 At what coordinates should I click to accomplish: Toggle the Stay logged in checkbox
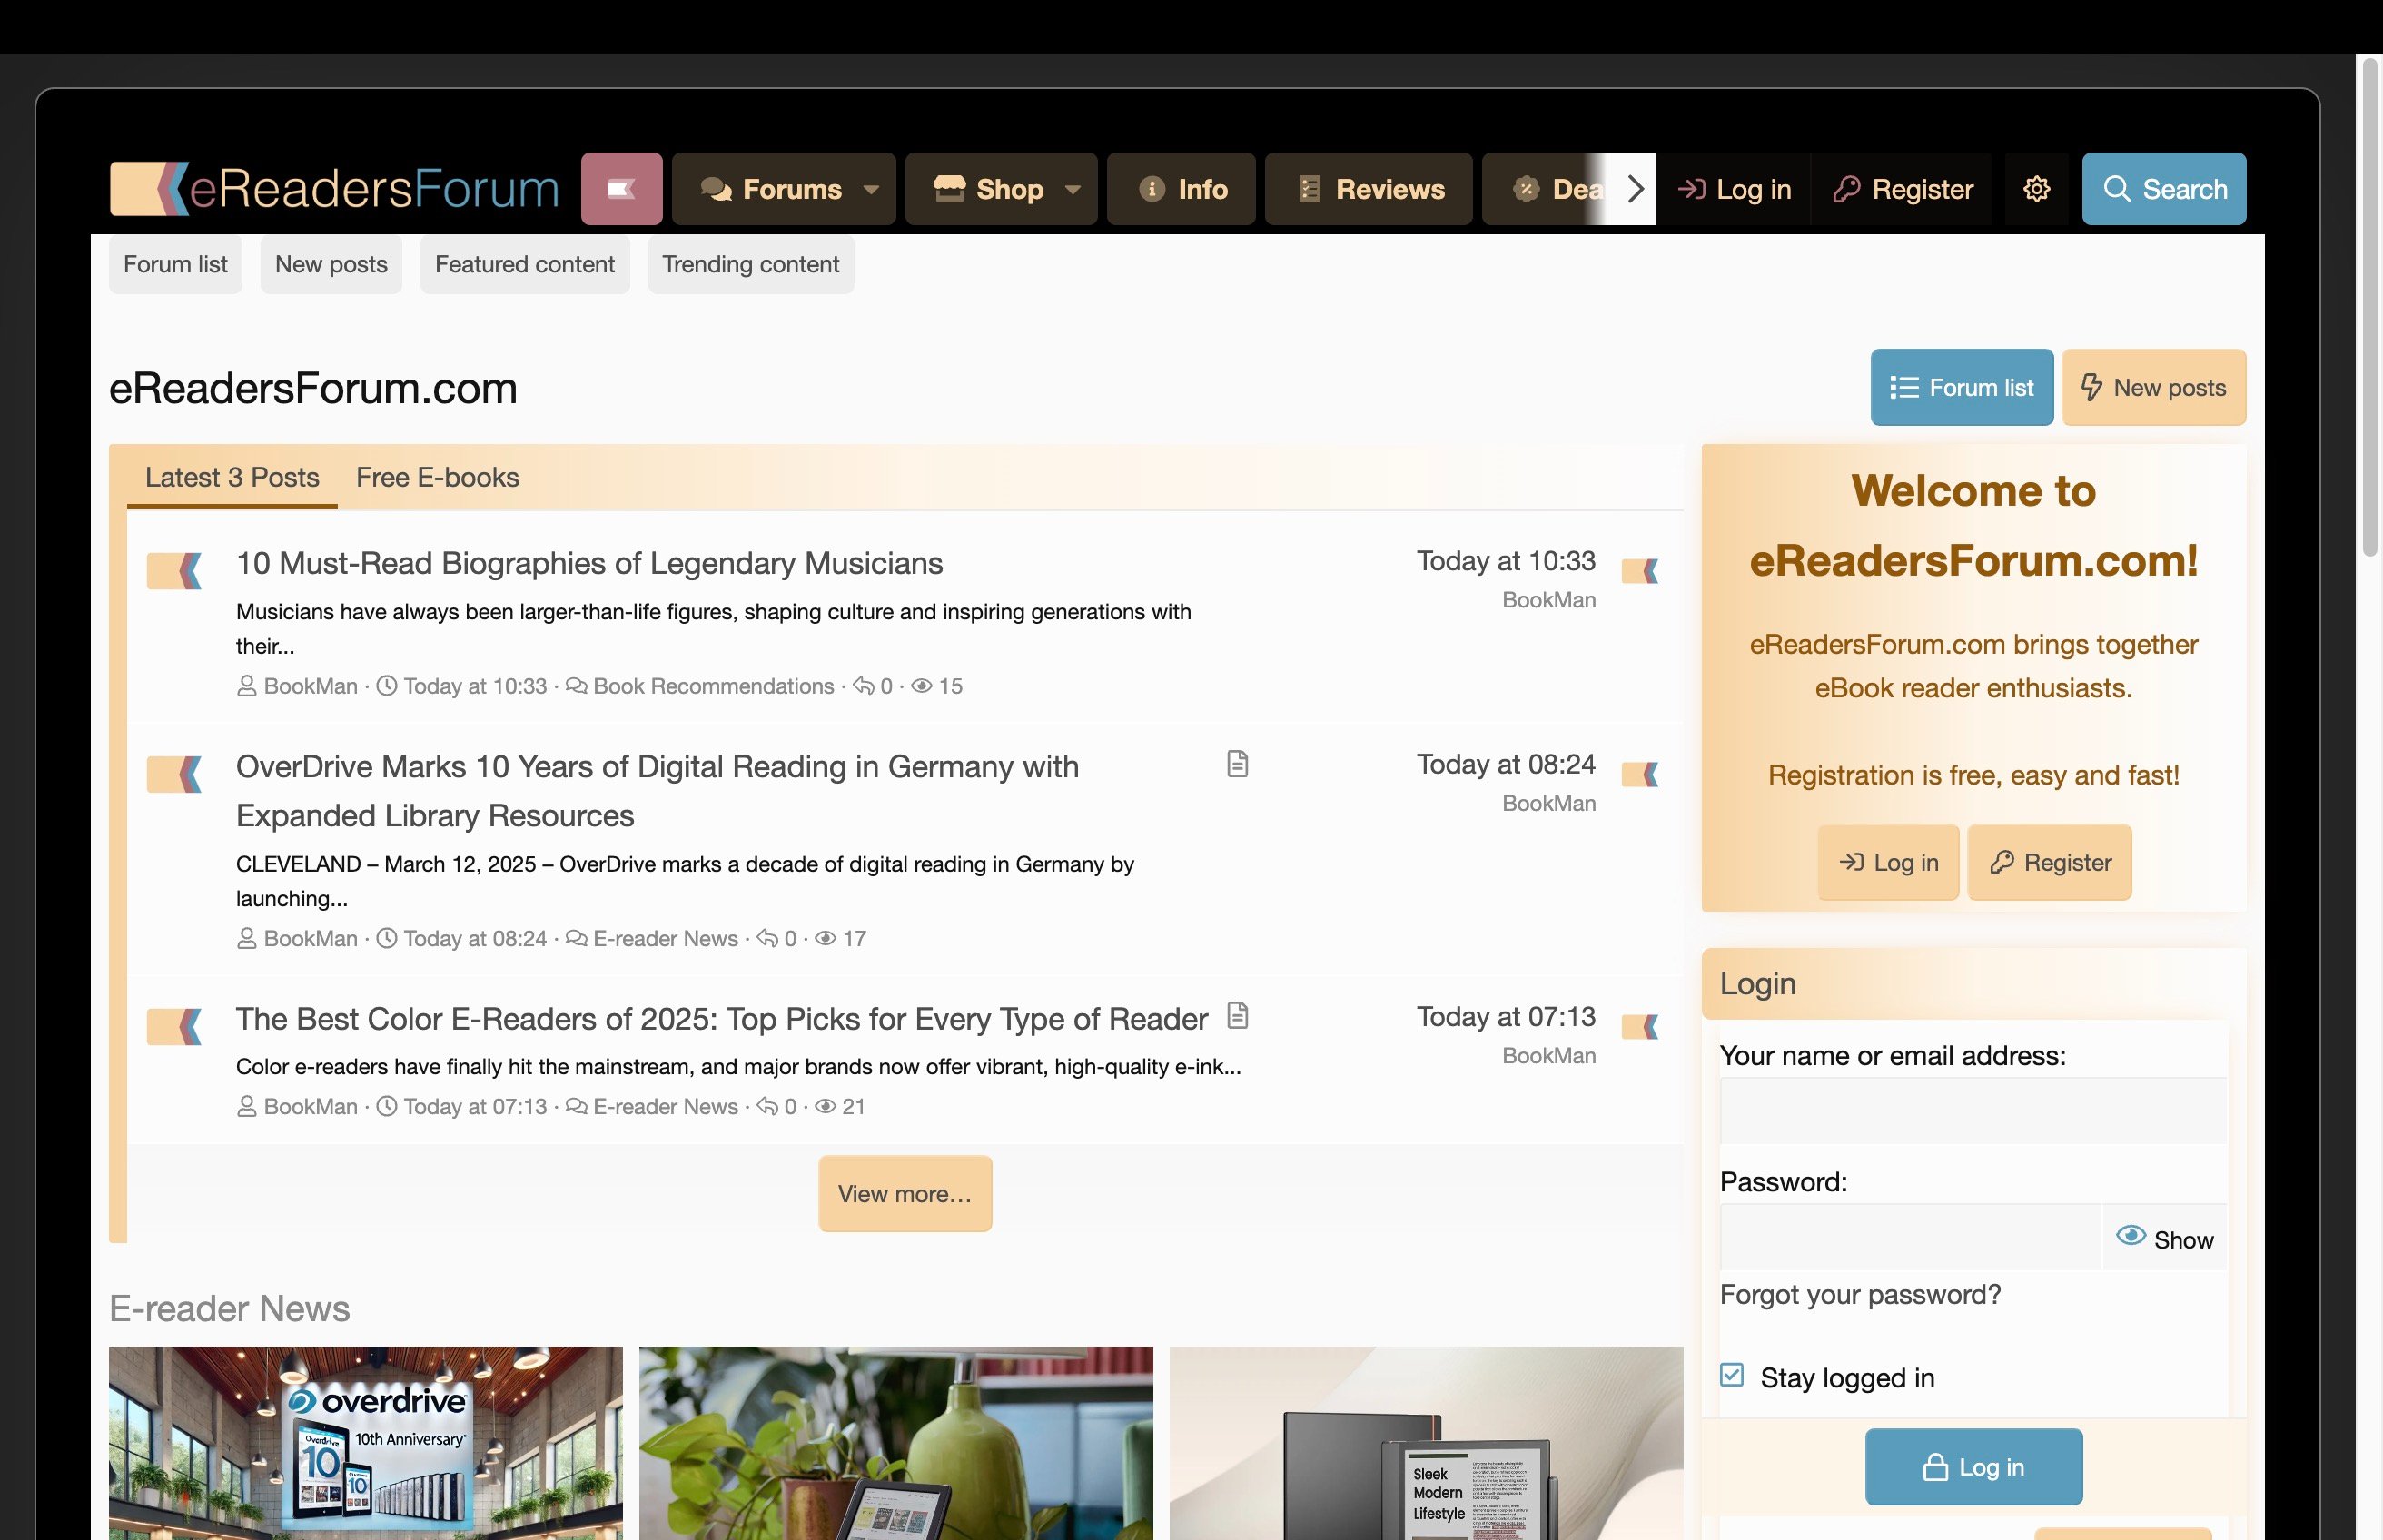click(1732, 1376)
